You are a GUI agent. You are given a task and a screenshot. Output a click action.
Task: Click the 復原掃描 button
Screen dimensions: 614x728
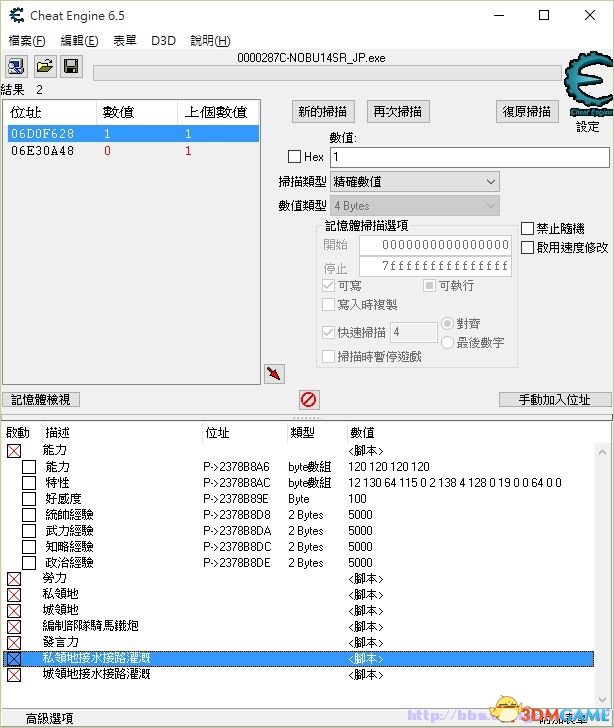tap(527, 111)
